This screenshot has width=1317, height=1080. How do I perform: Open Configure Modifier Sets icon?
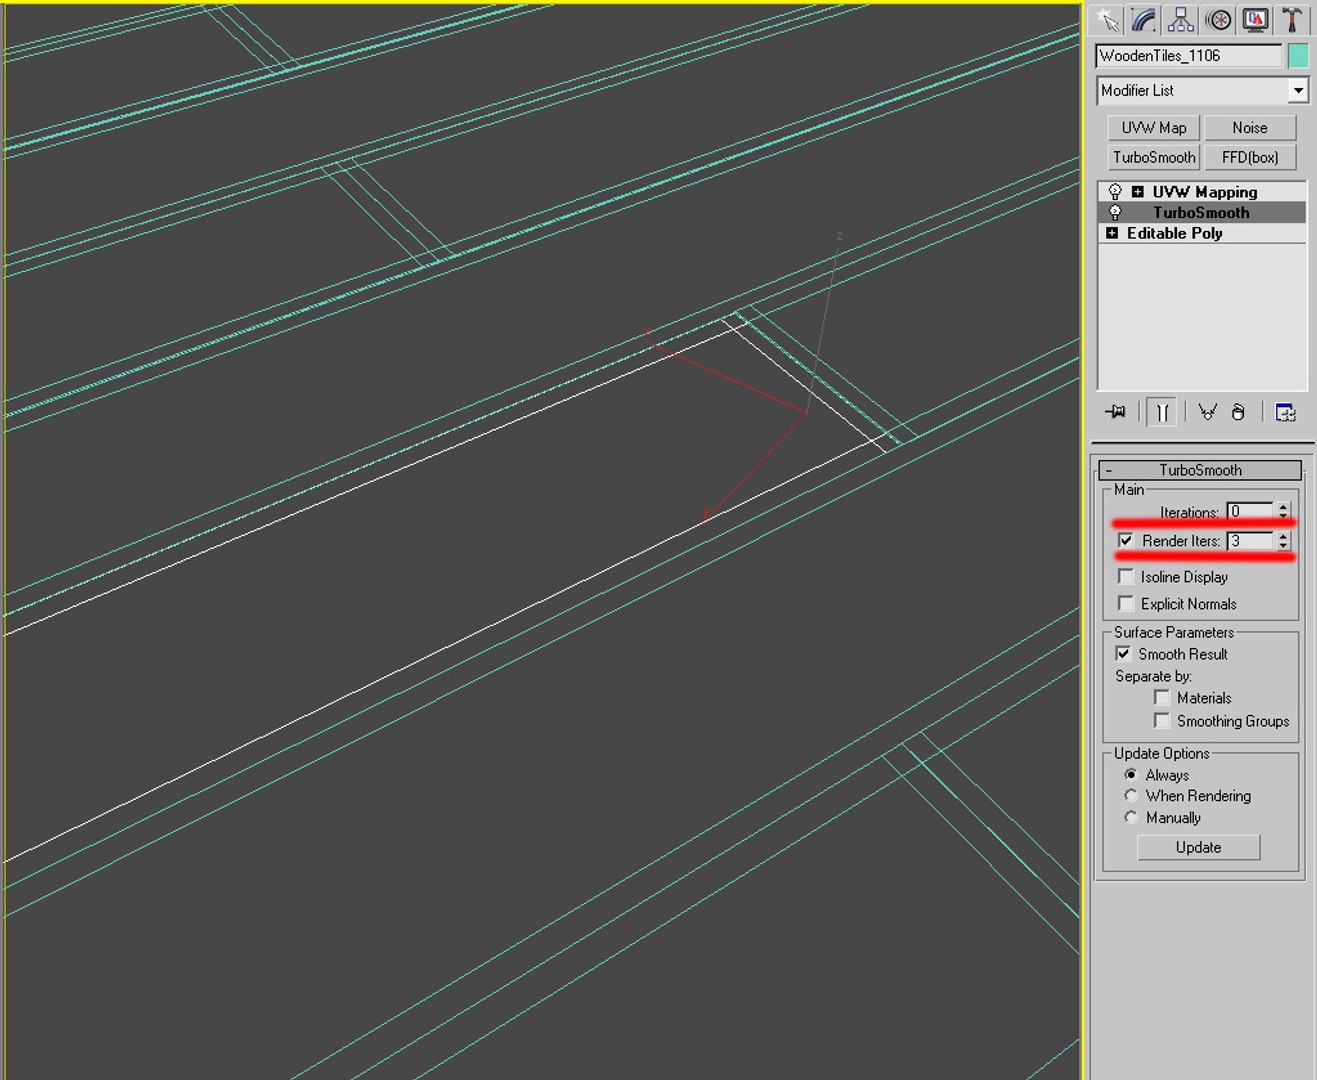coord(1286,412)
